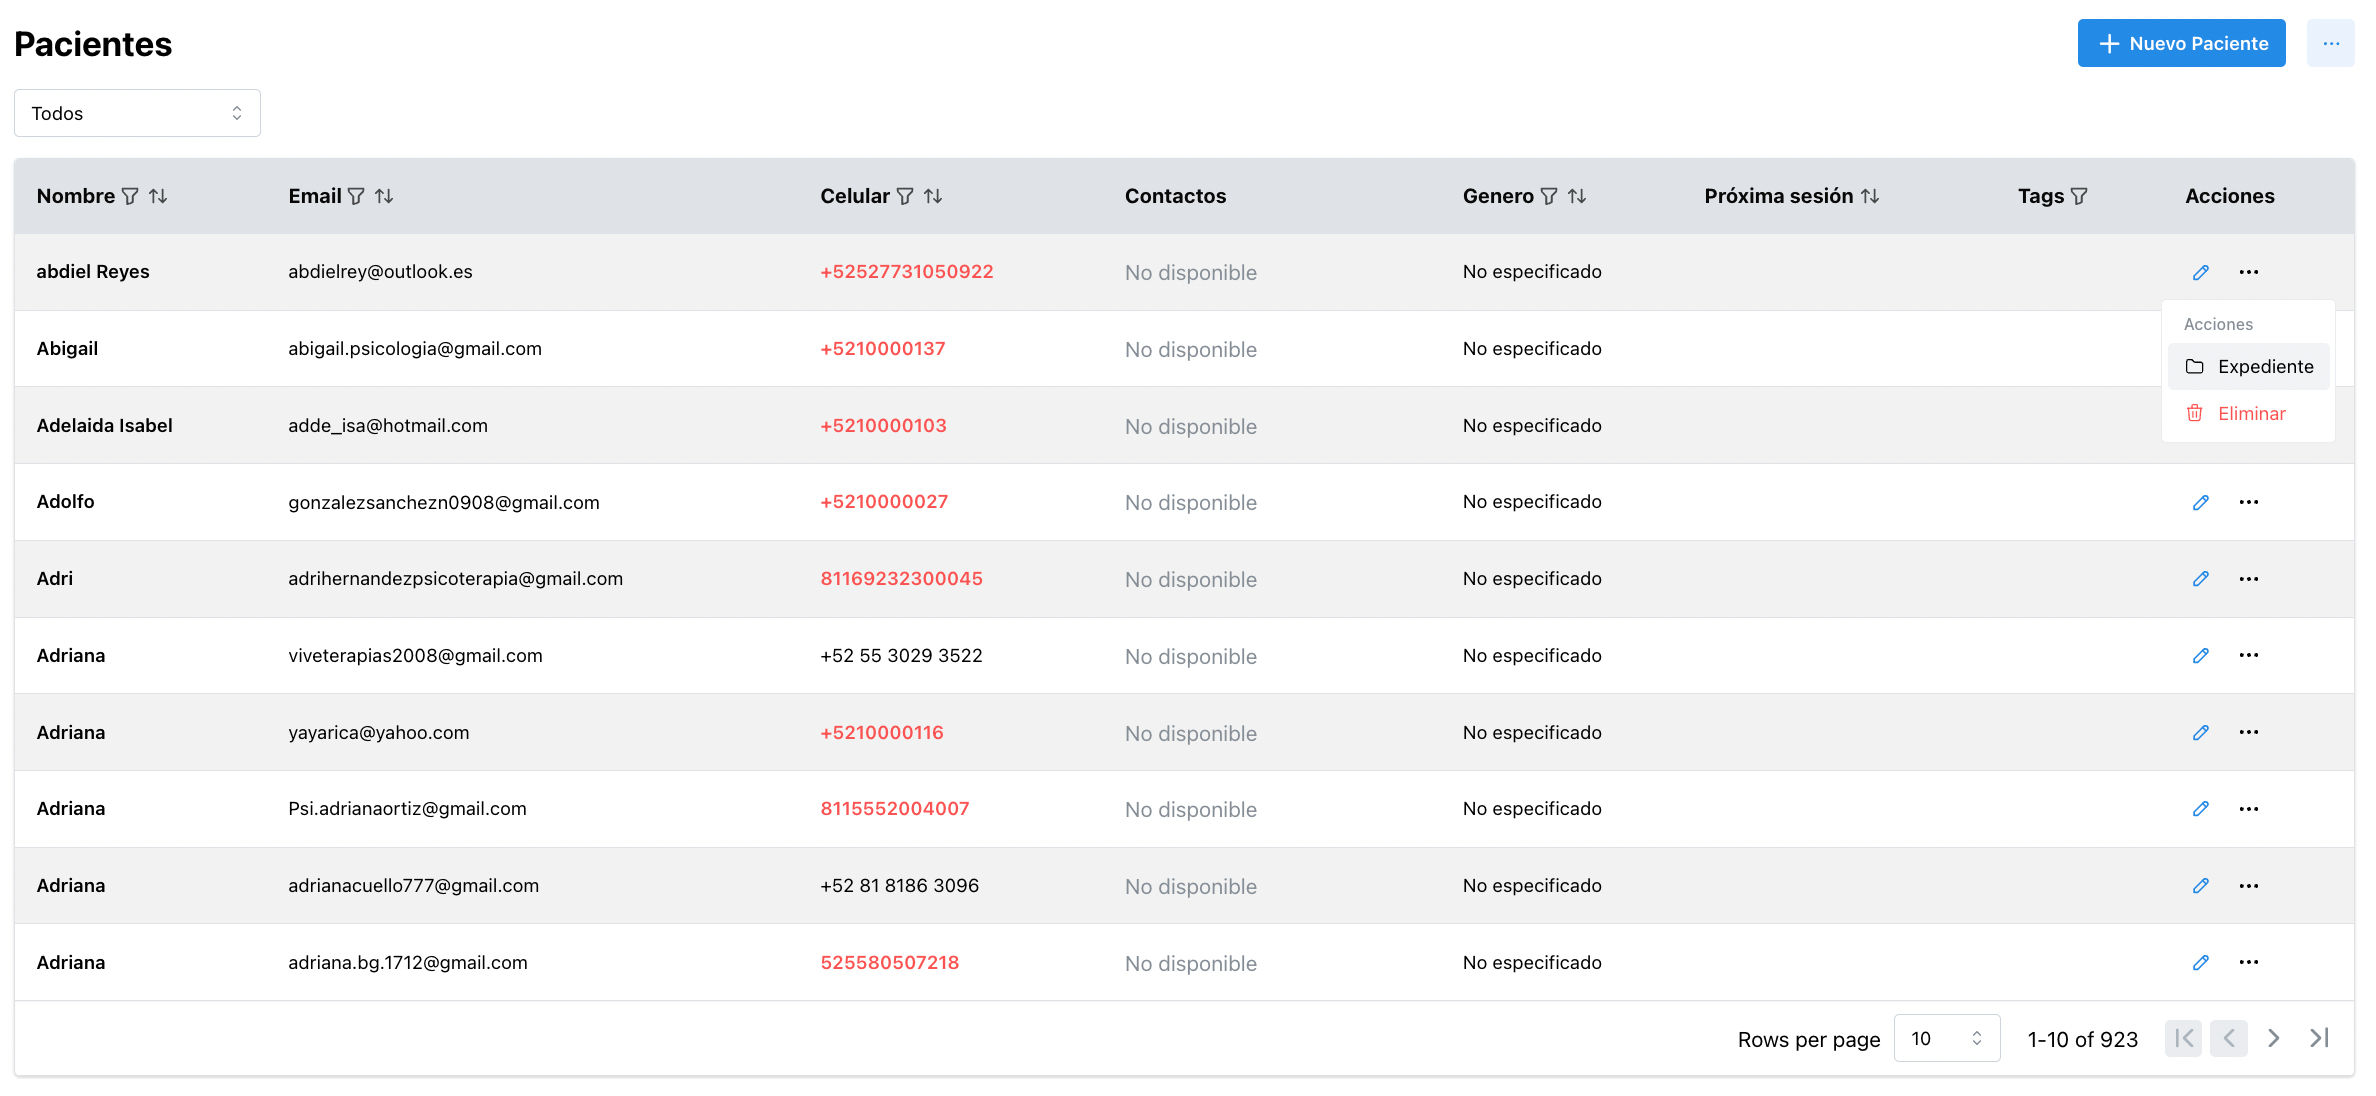Open the Todos filter dropdown

137,113
